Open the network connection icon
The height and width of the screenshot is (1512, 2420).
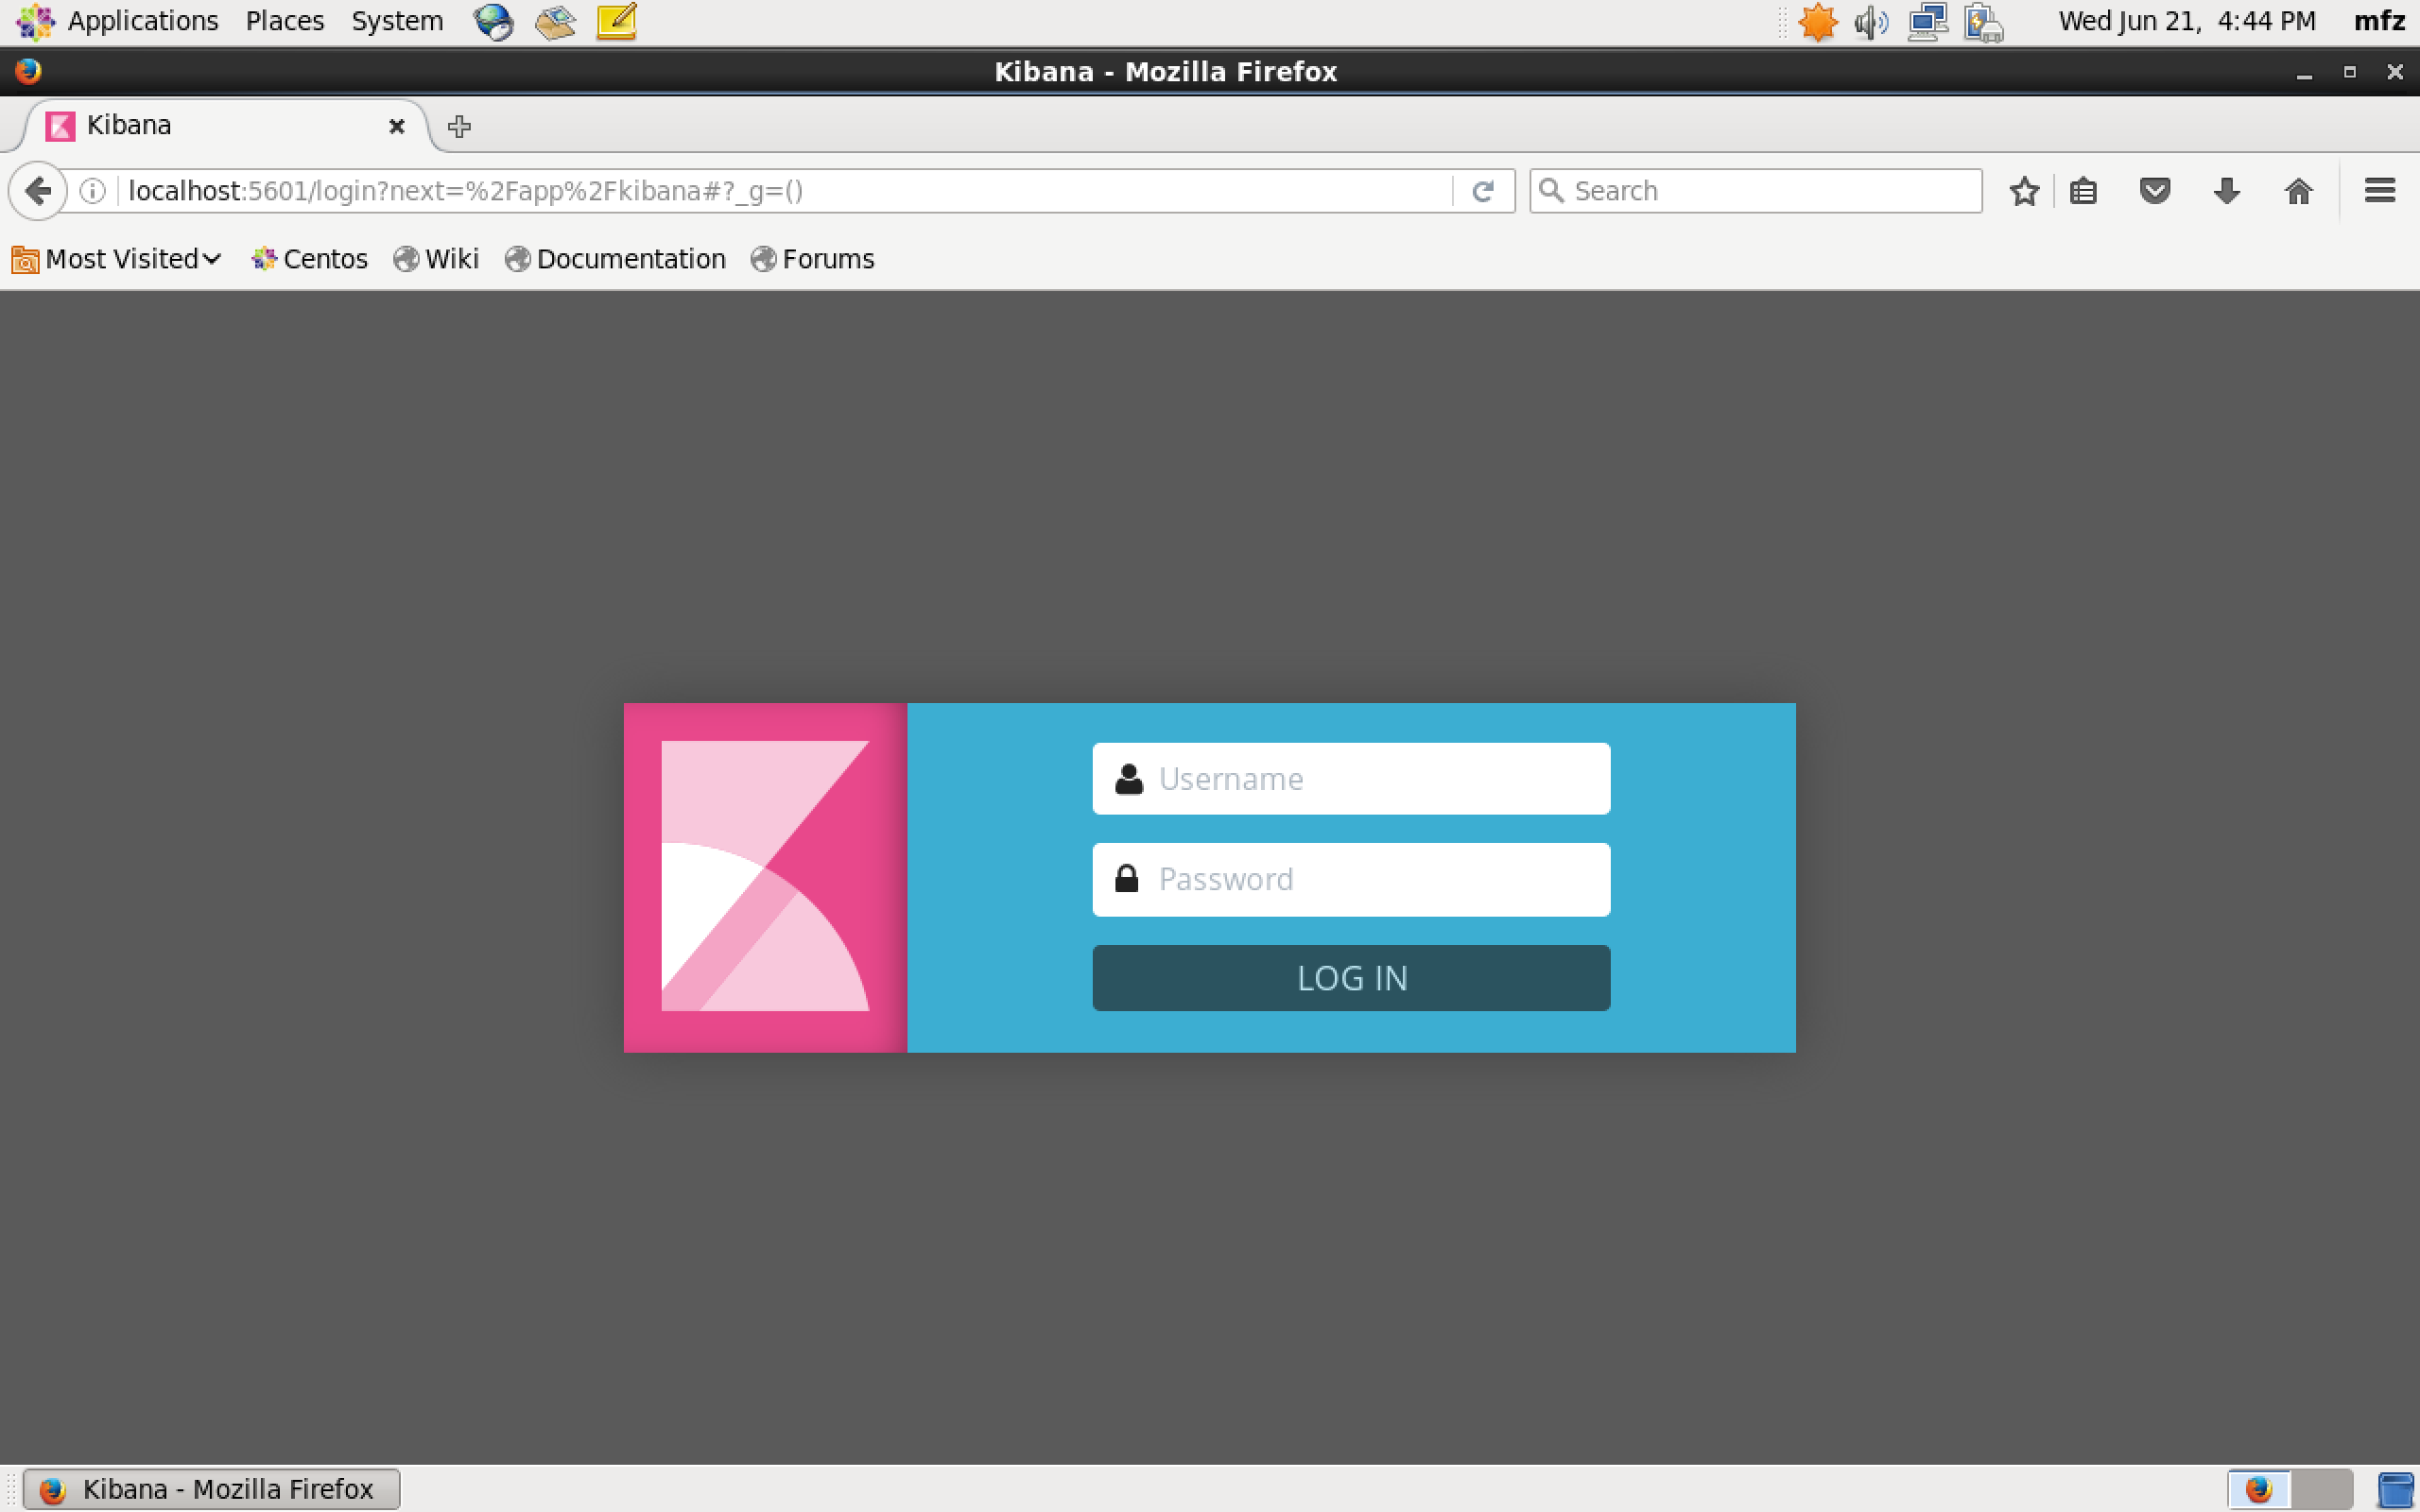pos(1927,21)
